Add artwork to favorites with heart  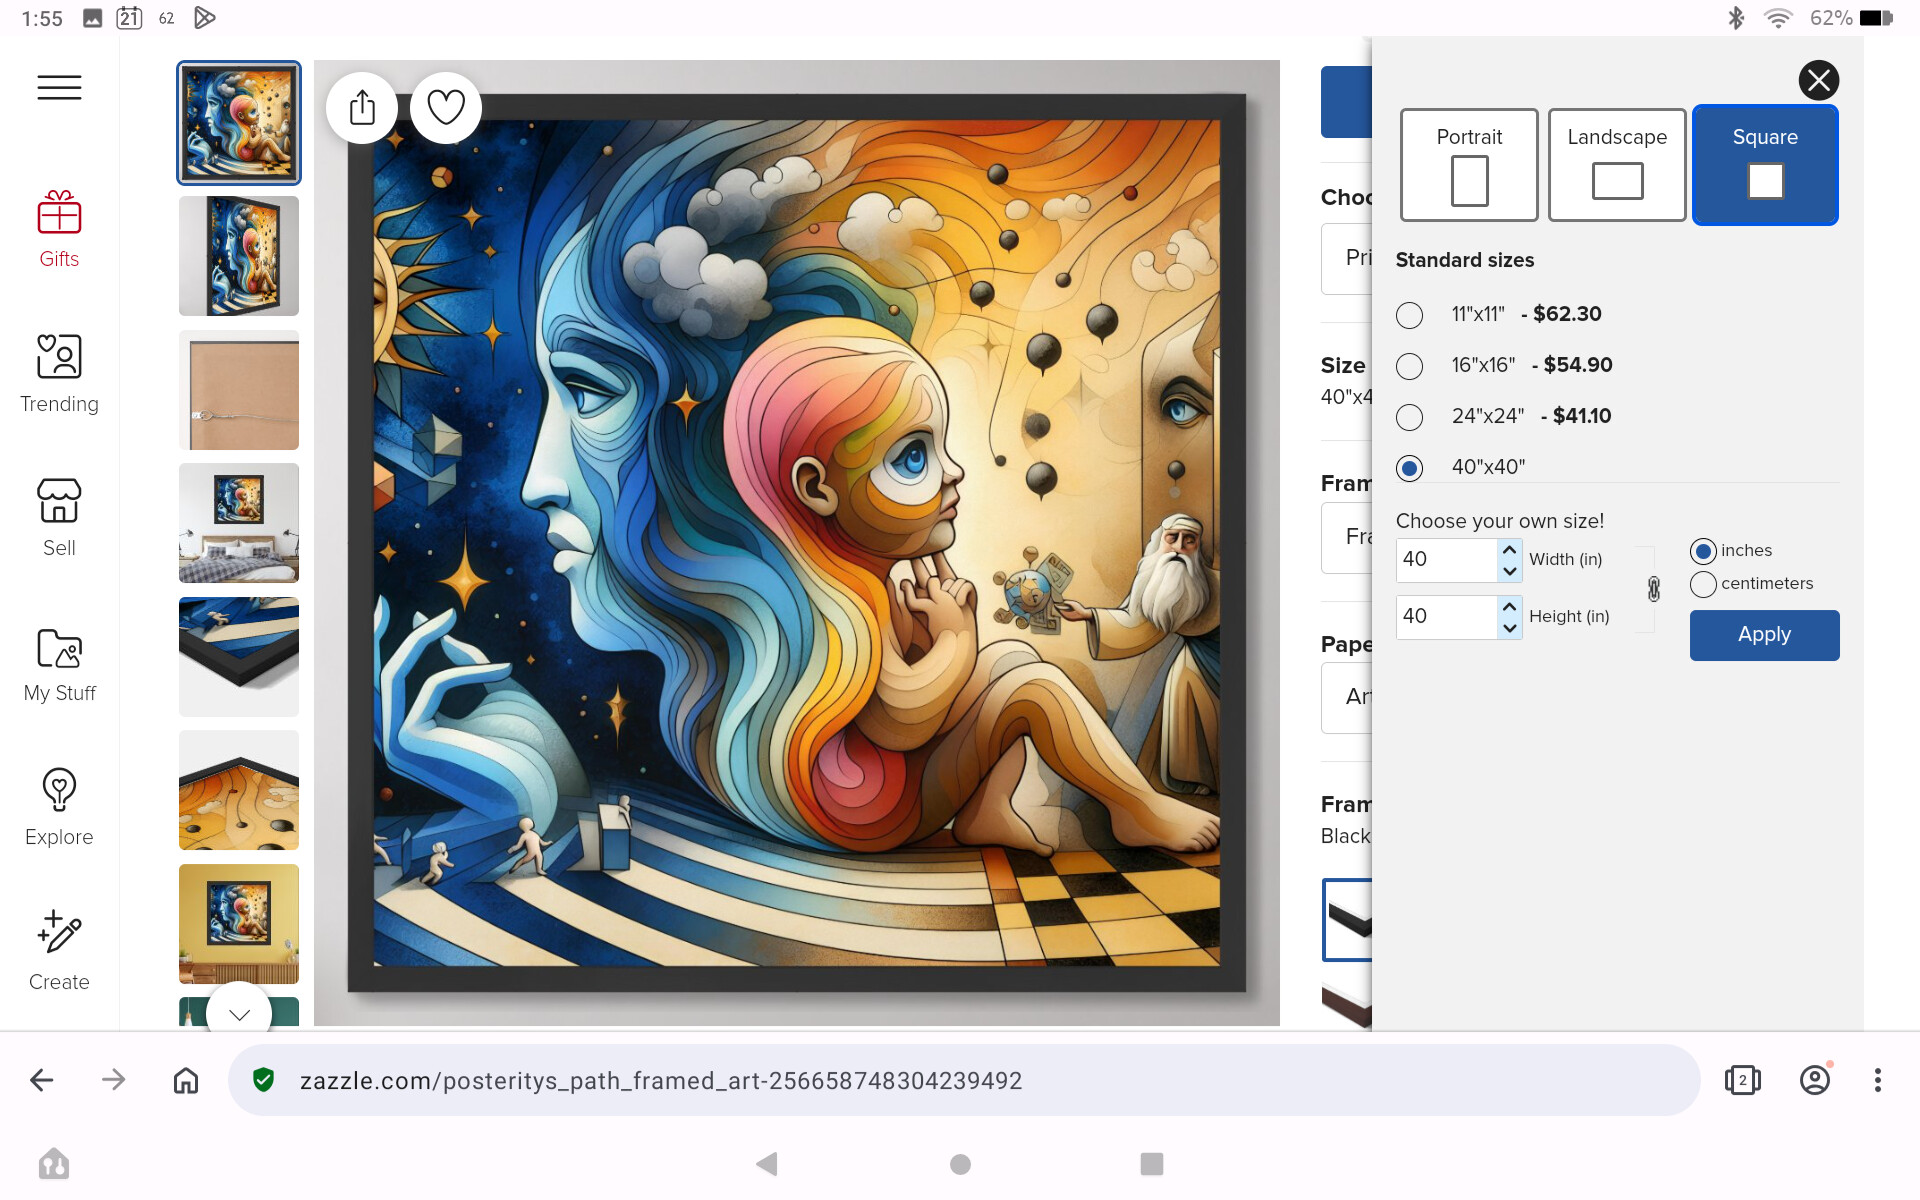(446, 108)
